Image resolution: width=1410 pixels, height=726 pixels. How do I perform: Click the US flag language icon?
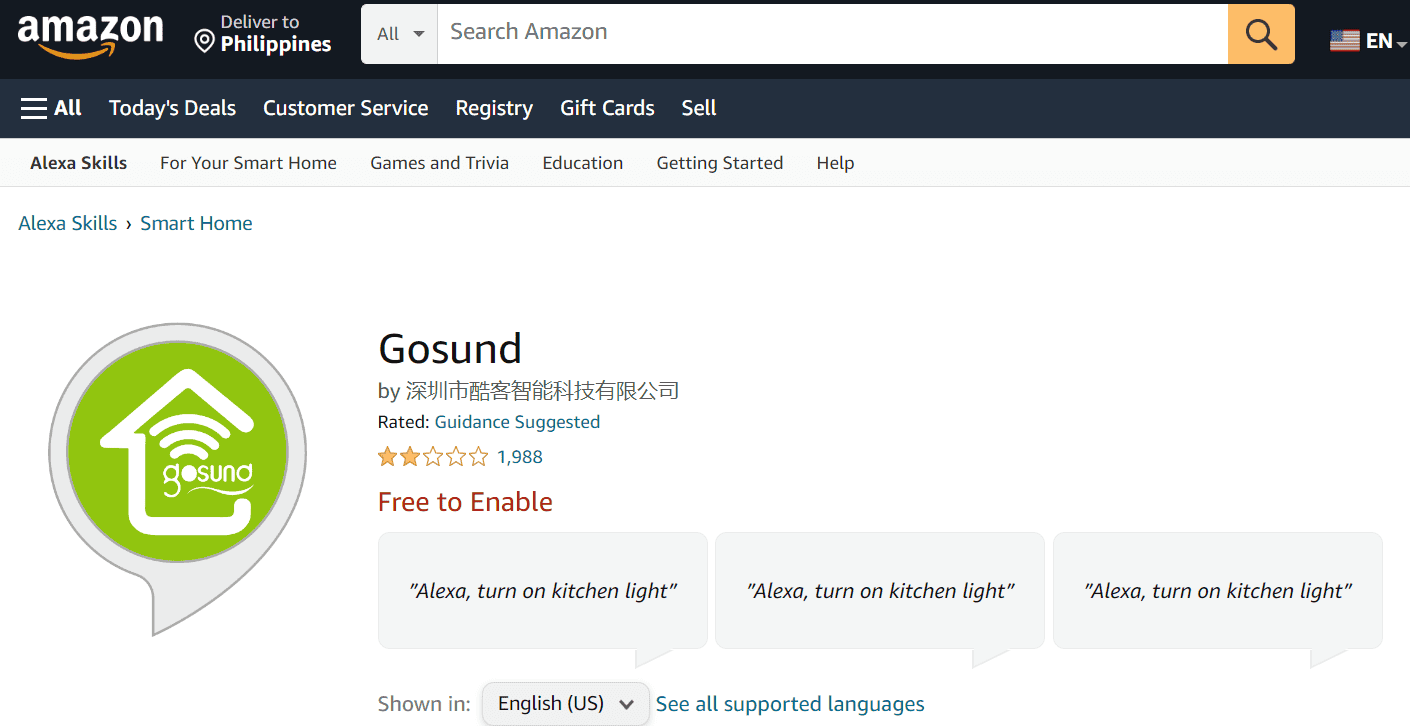(1344, 41)
